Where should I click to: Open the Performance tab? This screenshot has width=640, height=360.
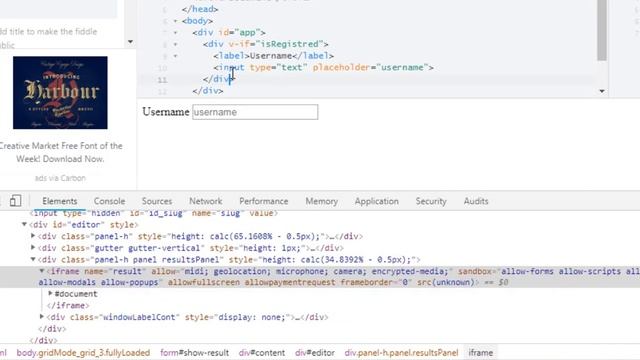pos(264,201)
